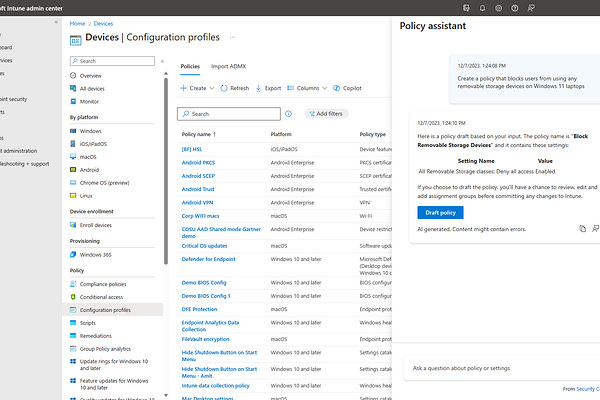Open the settings gear in header
Image resolution: width=600 pixels, height=400 pixels.
pos(498,8)
